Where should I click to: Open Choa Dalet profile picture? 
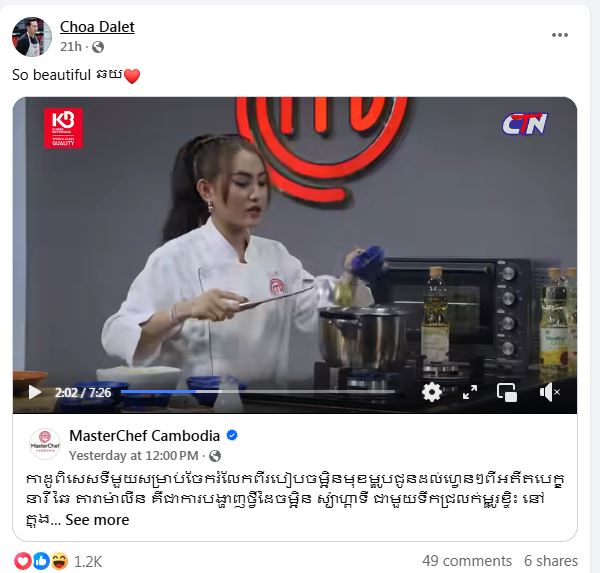(32, 37)
